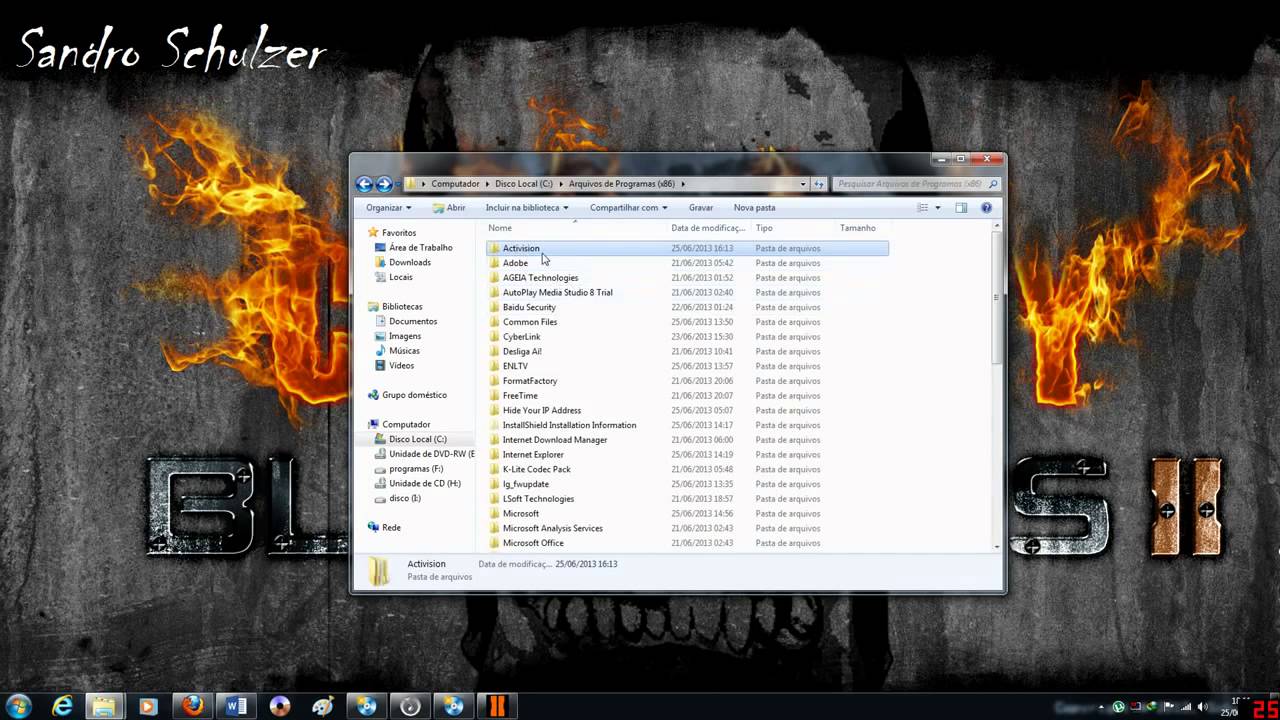Select Disco Local (C:) in the sidebar
The height and width of the screenshot is (720, 1280).
[417, 439]
